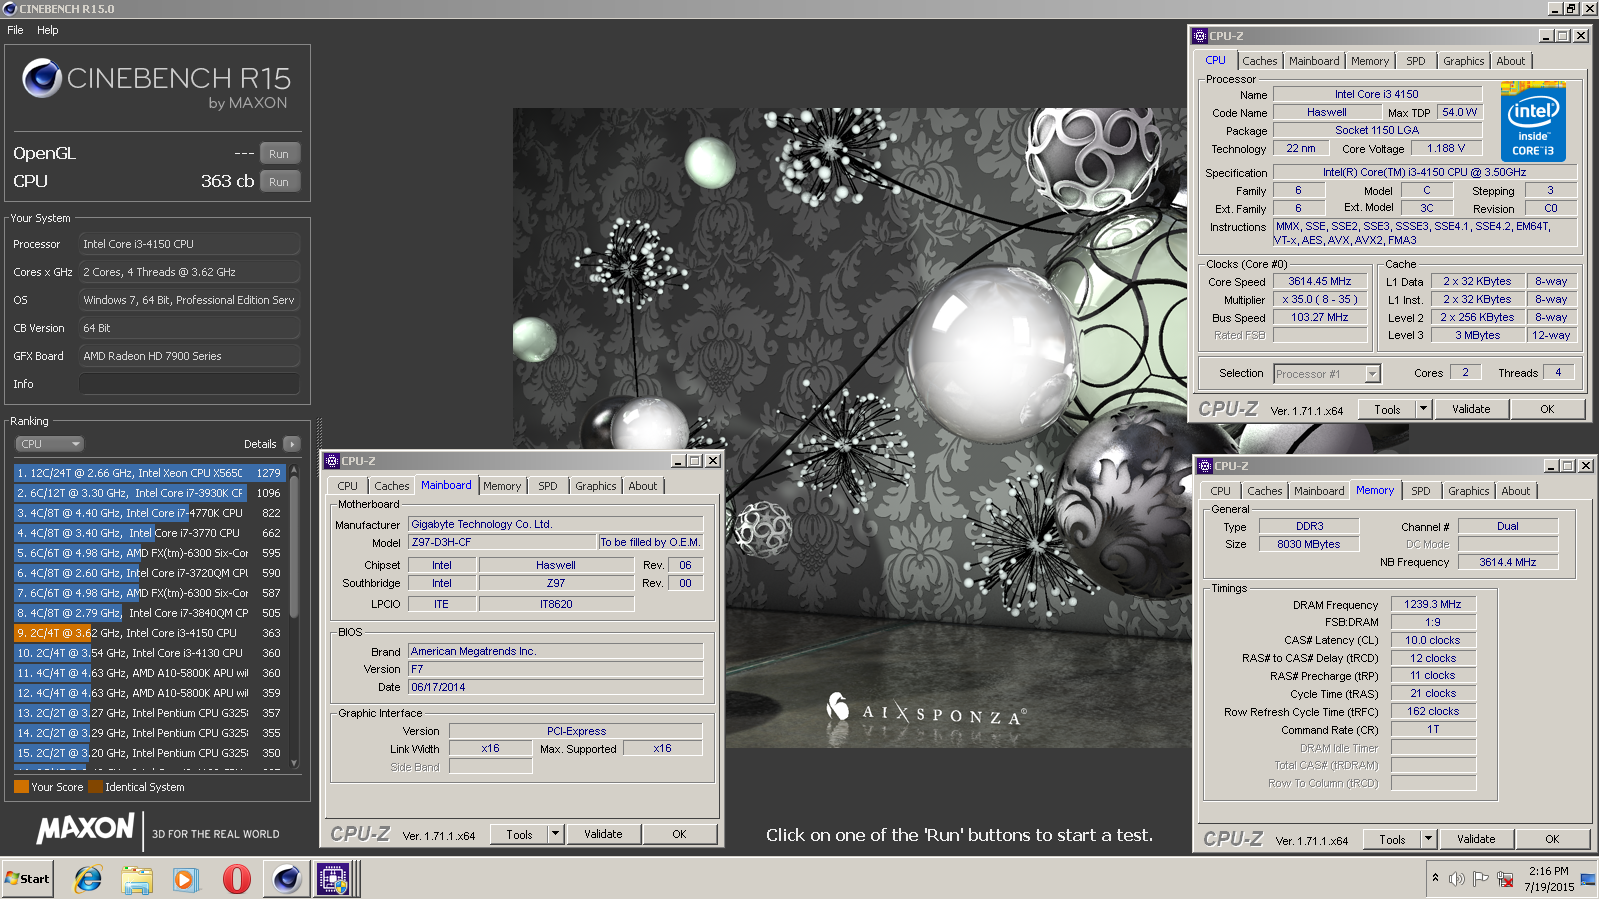This screenshot has width=1599, height=899.
Task: Open the Windows Start menu
Action: (28, 879)
